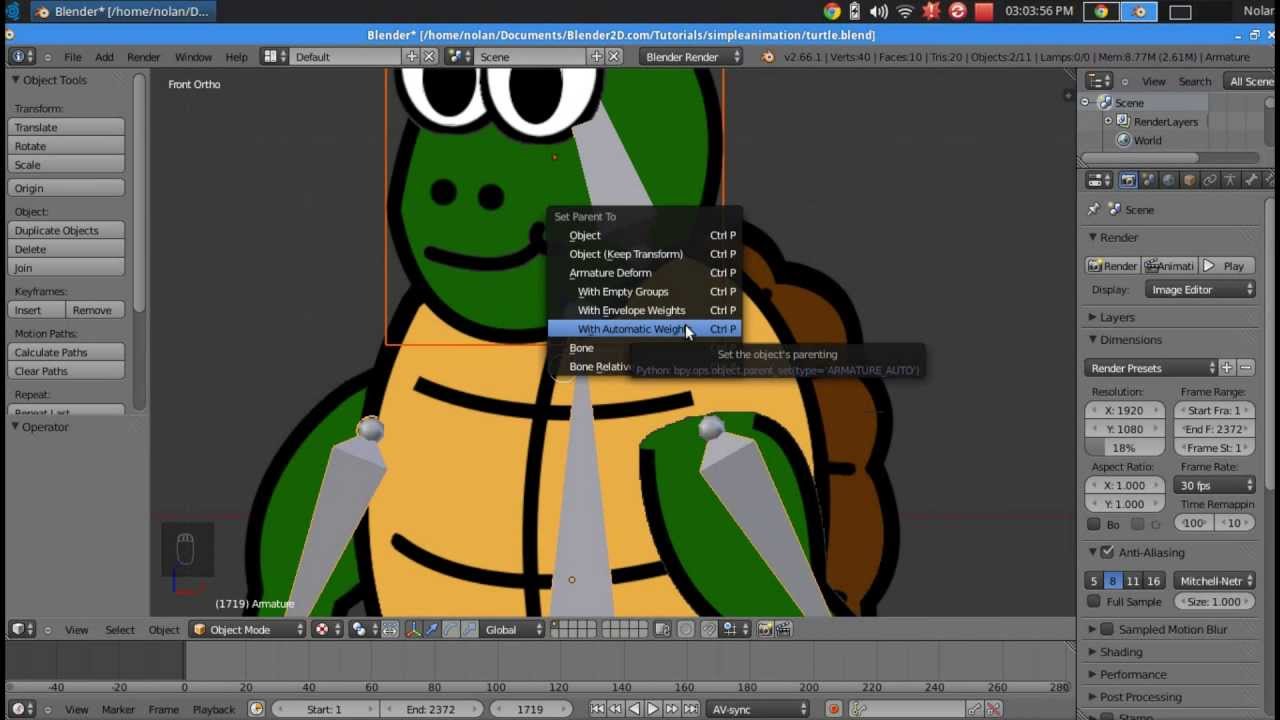Screen dimensions: 1280x720
Task: Click the Render button
Action: (1113, 266)
